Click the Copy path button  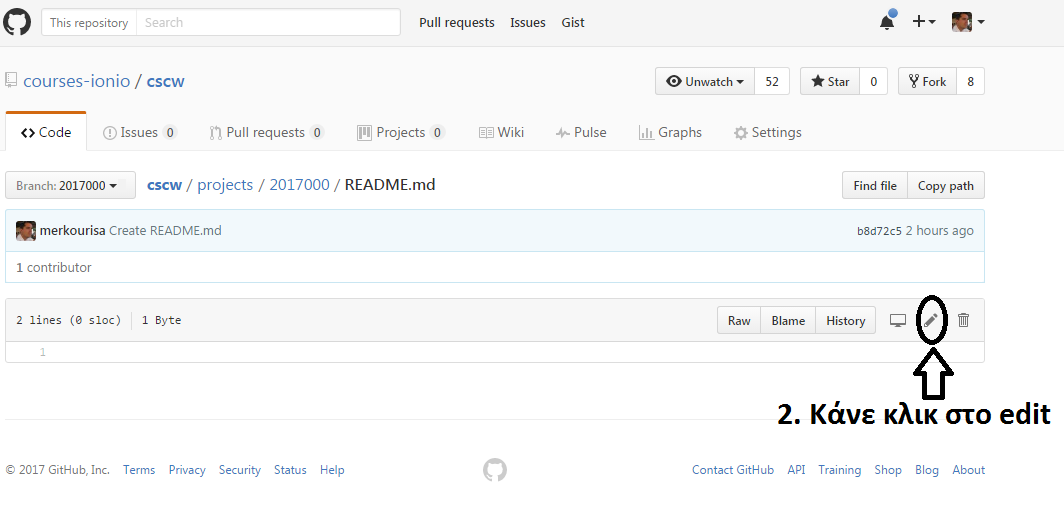(x=946, y=185)
